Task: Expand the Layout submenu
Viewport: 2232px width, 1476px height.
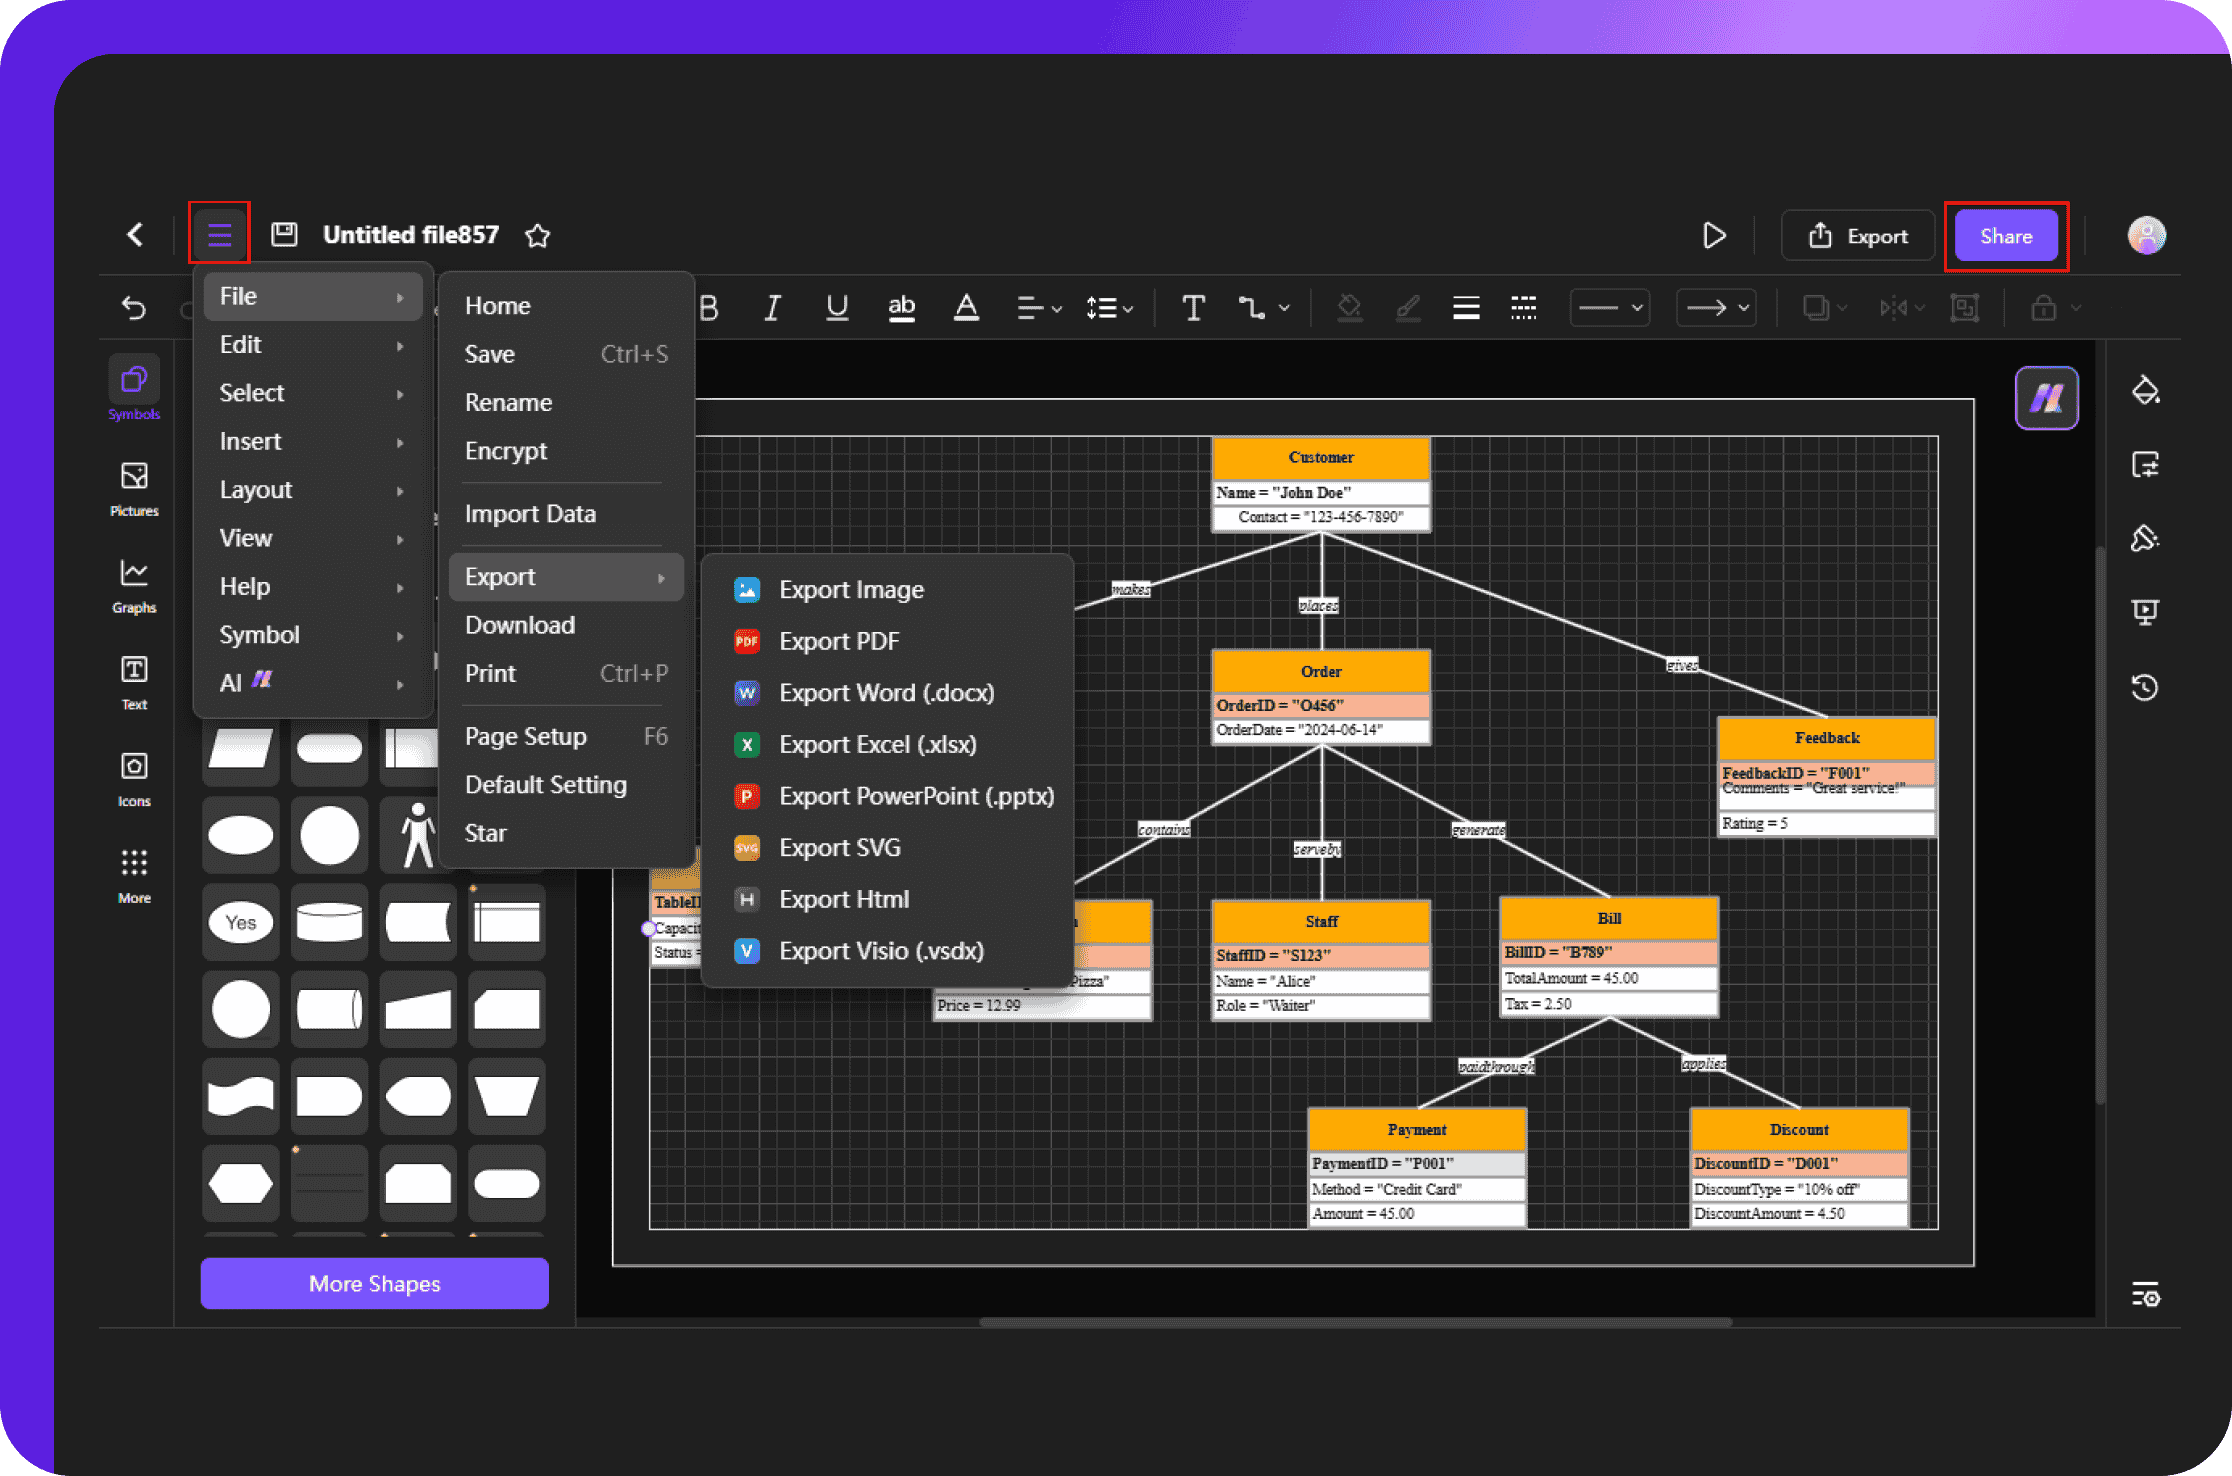Action: (x=313, y=490)
